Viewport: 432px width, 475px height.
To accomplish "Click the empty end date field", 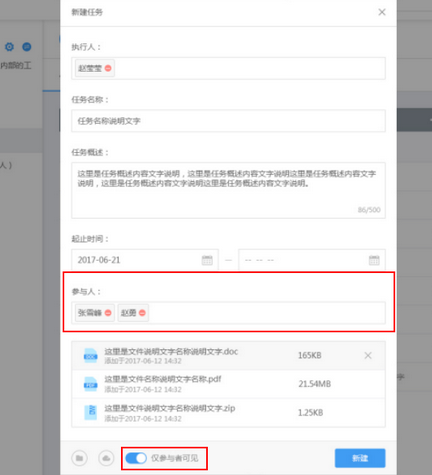I will click(312, 259).
